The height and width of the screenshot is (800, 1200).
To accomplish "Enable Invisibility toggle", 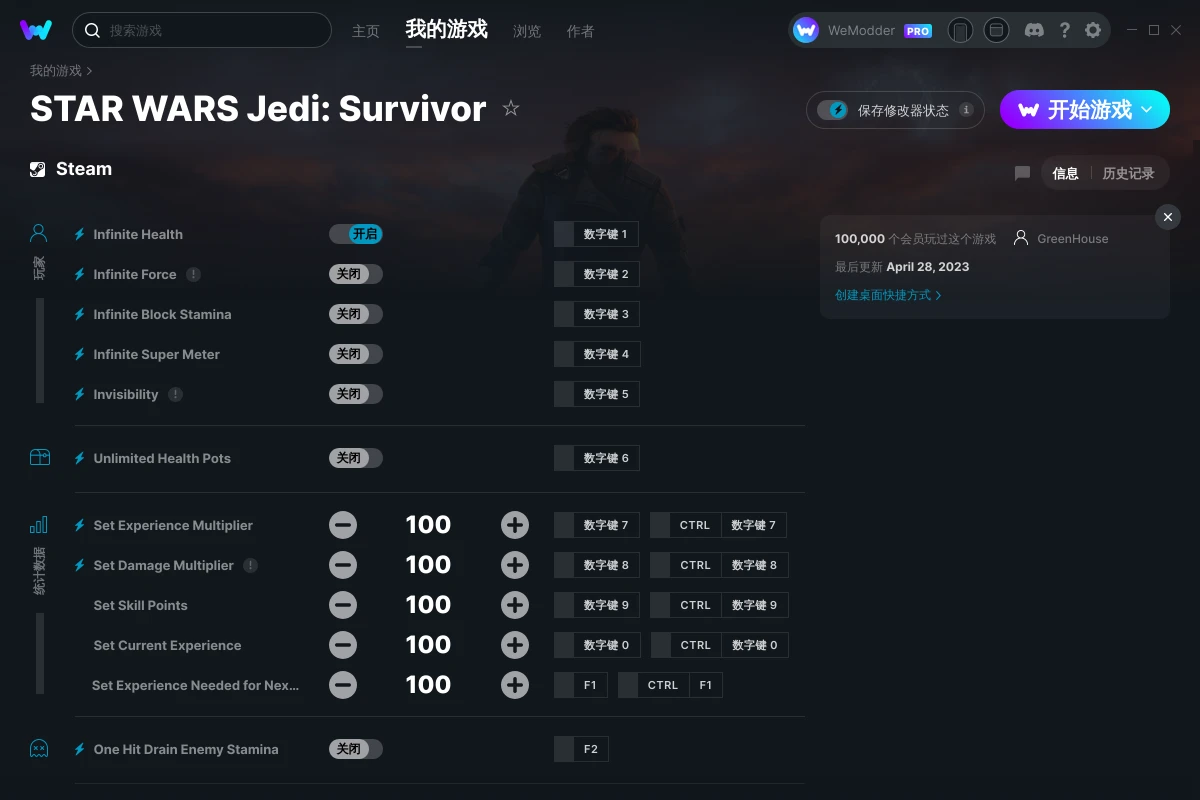I will (356, 394).
